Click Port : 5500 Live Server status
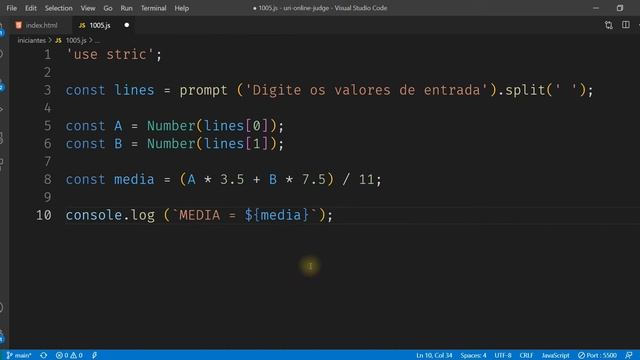The width and height of the screenshot is (640, 360). (597, 355)
